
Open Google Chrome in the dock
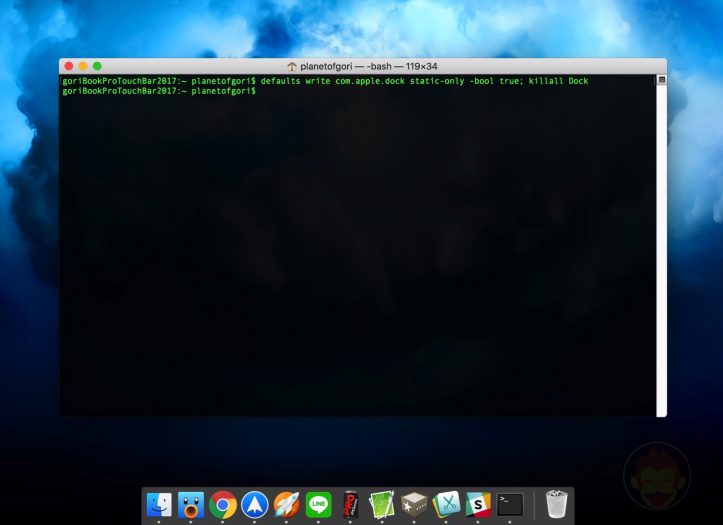click(223, 504)
